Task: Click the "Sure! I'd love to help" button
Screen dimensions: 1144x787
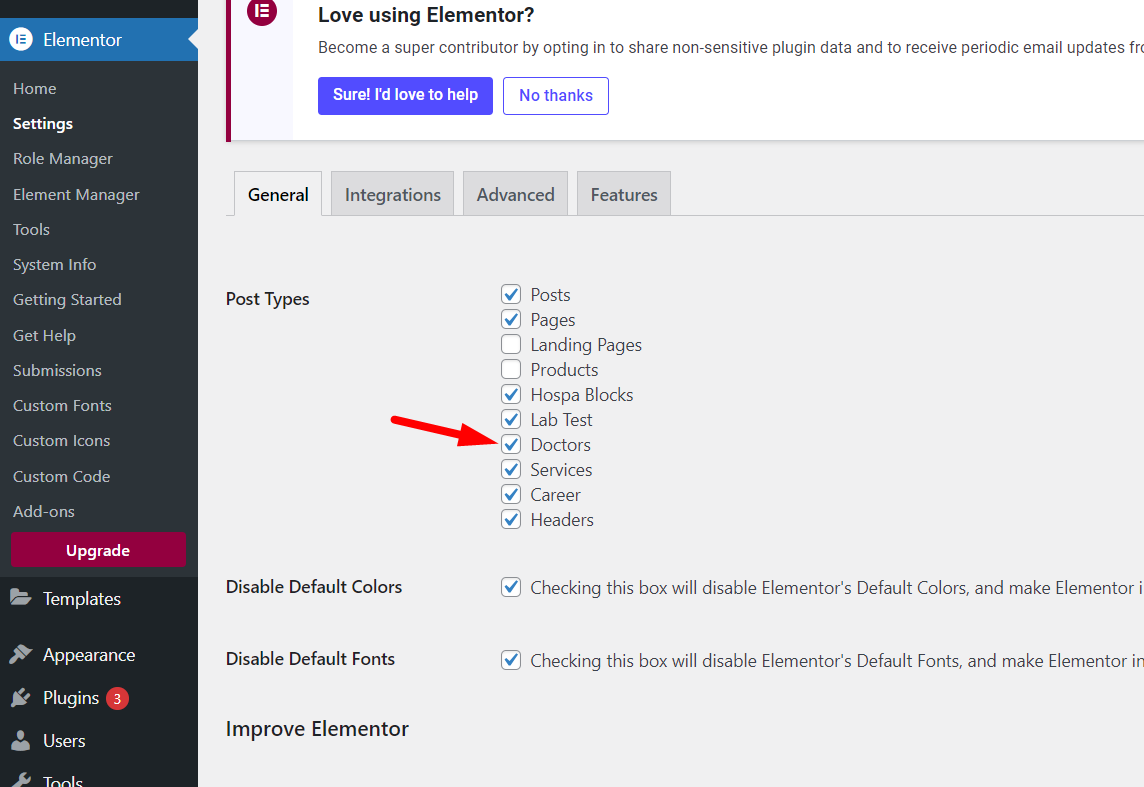Action: [x=405, y=95]
